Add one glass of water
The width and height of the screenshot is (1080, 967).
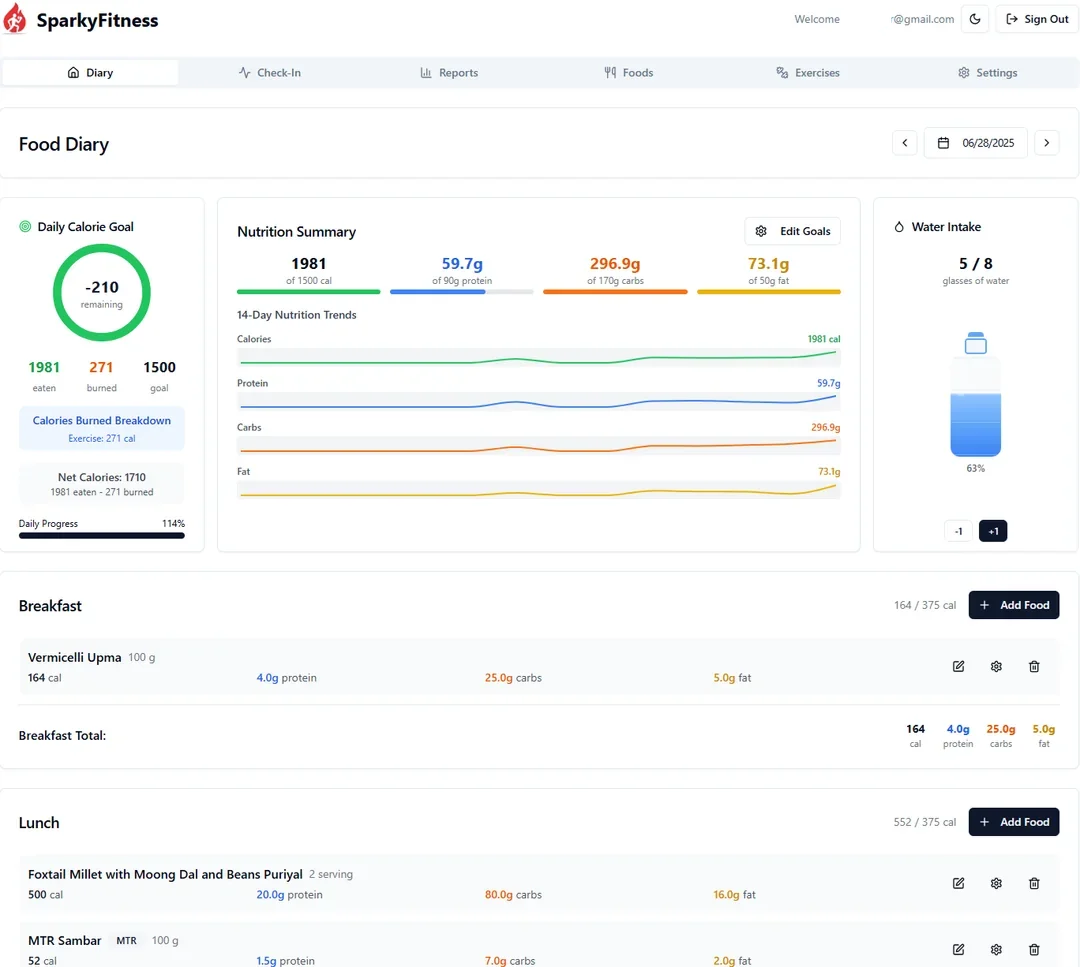coord(993,531)
